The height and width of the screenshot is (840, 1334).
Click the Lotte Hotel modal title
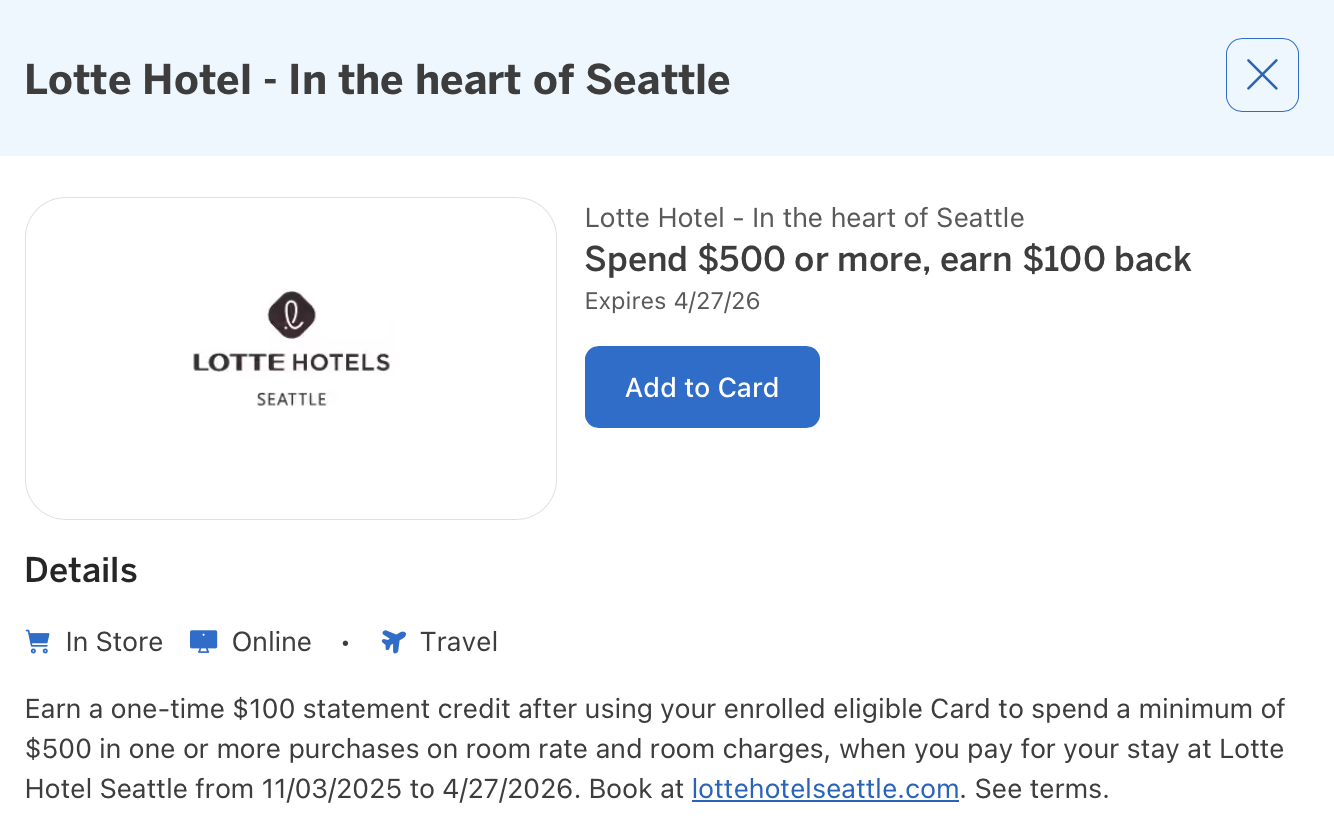[x=378, y=79]
